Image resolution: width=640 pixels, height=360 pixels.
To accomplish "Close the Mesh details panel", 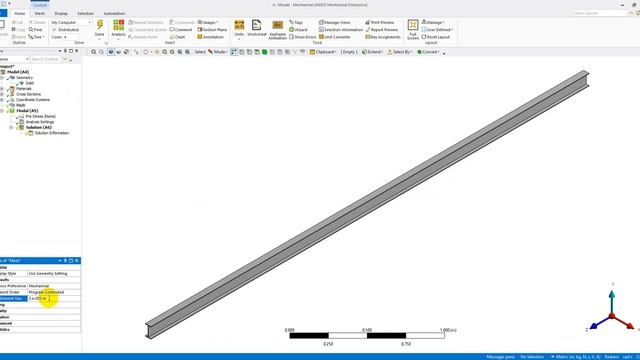I will (x=76, y=260).
